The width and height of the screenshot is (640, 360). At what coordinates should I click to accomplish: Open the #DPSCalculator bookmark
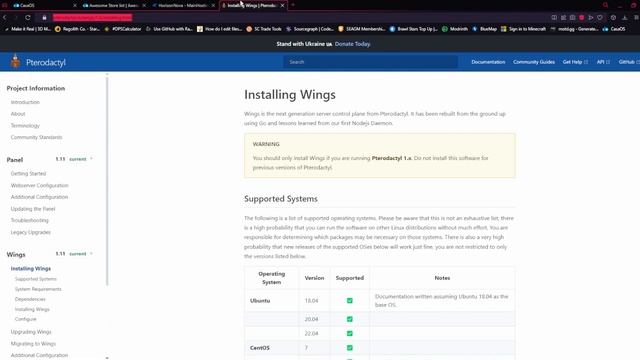[123, 29]
